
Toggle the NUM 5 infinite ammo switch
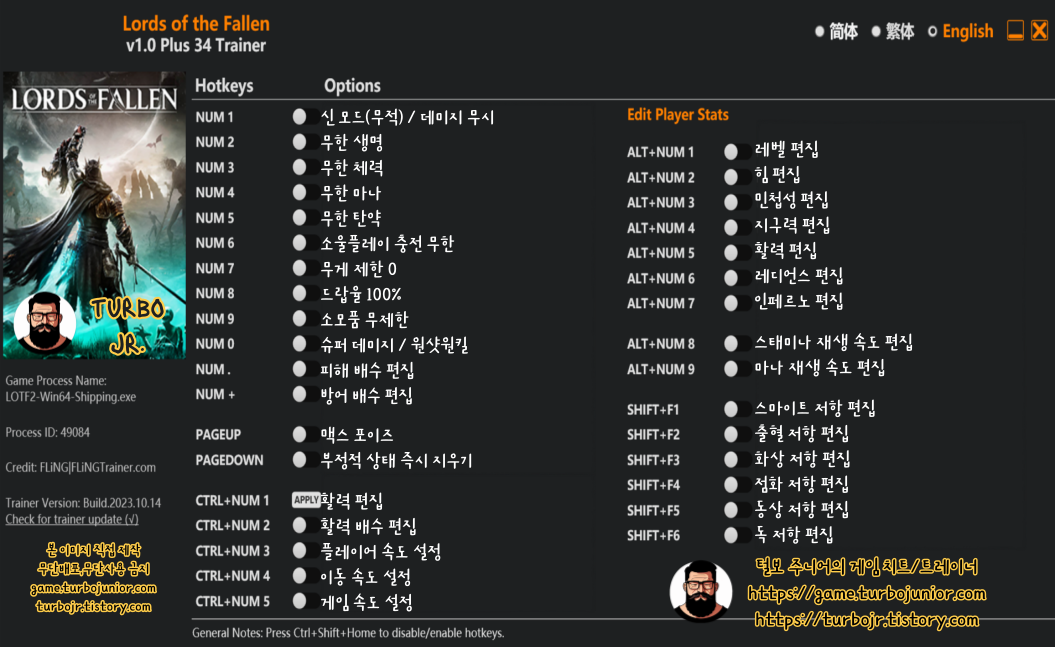305,218
